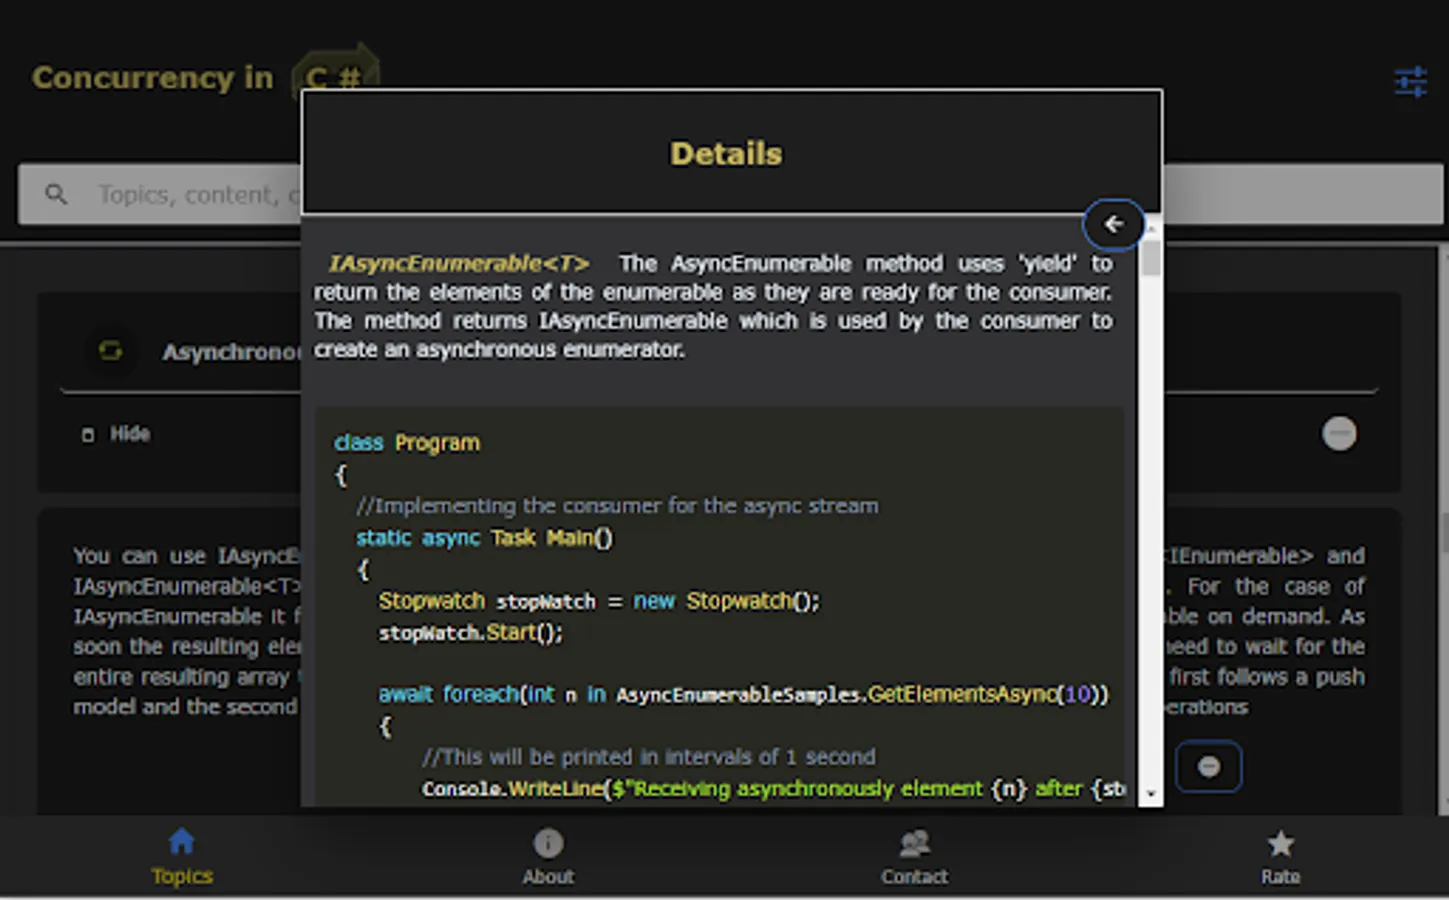
Task: Click the "//This will be printed" comment line
Action: click(648, 757)
